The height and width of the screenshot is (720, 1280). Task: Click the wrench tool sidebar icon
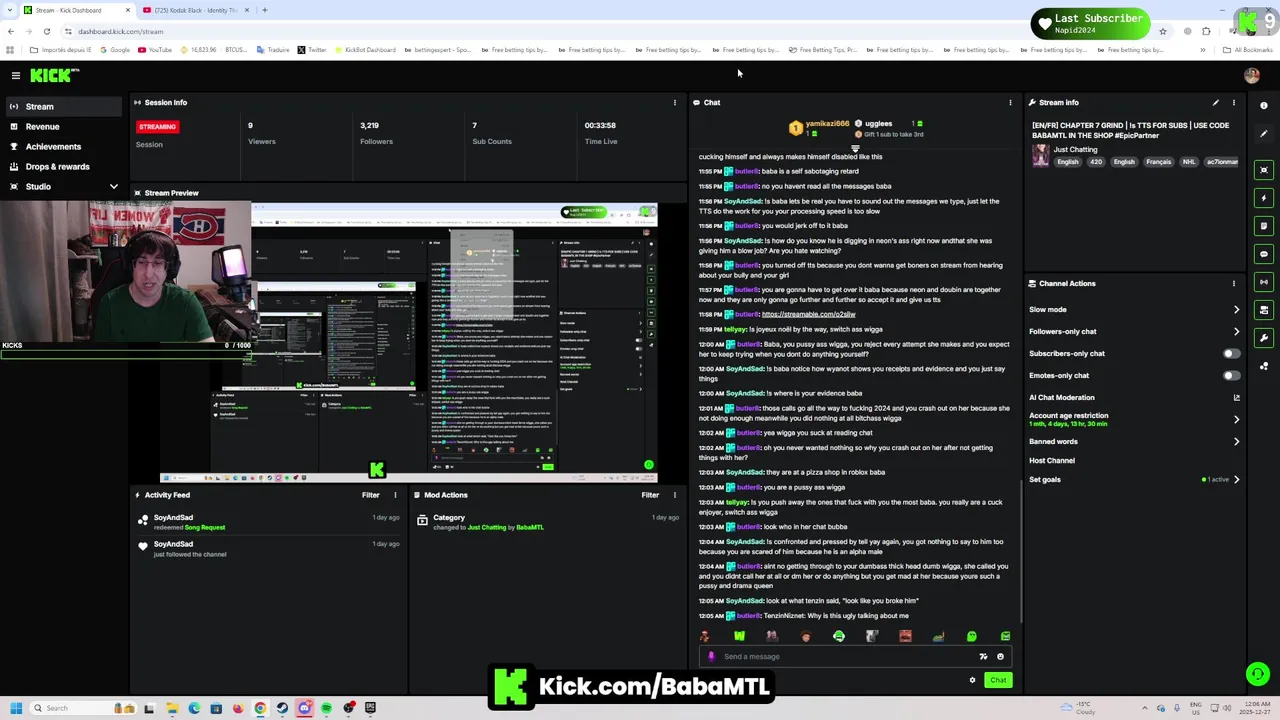[1264, 338]
